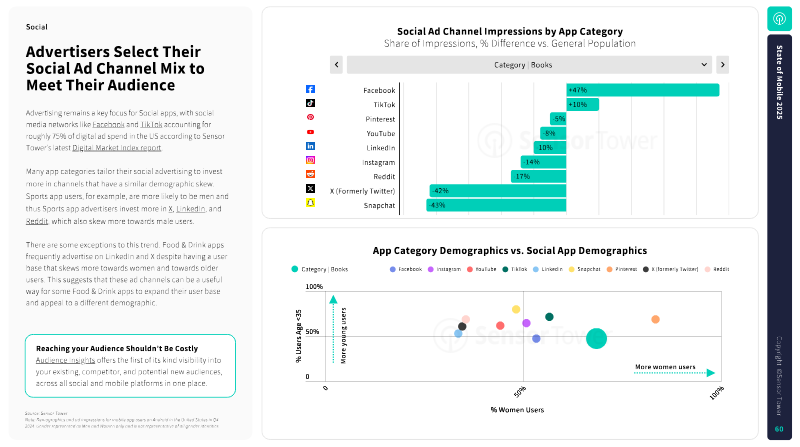
Task: Click the Pinterest logo icon
Action: click(310, 117)
